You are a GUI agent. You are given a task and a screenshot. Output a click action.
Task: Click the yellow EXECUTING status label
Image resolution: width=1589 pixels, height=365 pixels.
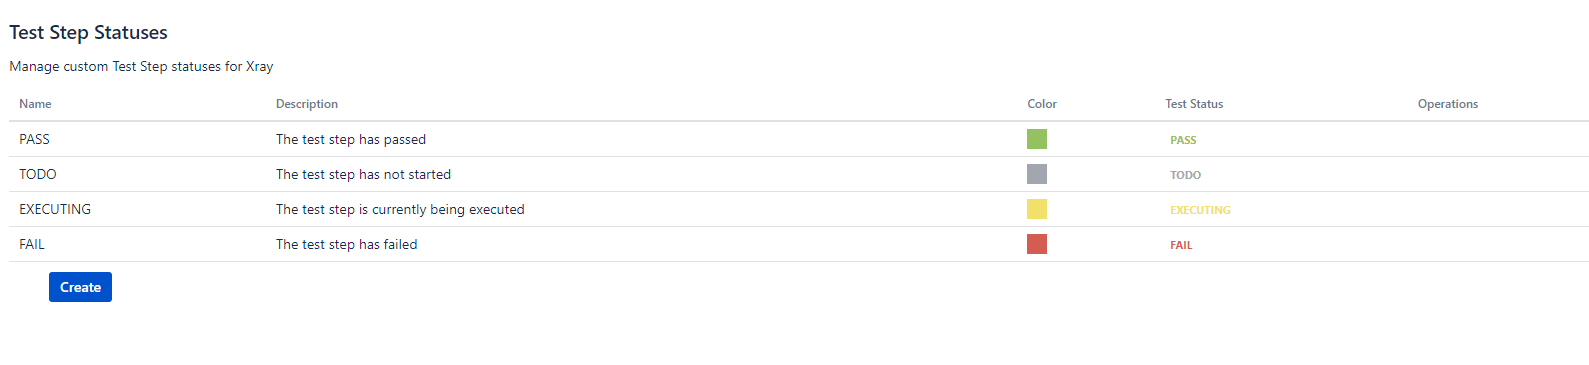[x=1200, y=210]
